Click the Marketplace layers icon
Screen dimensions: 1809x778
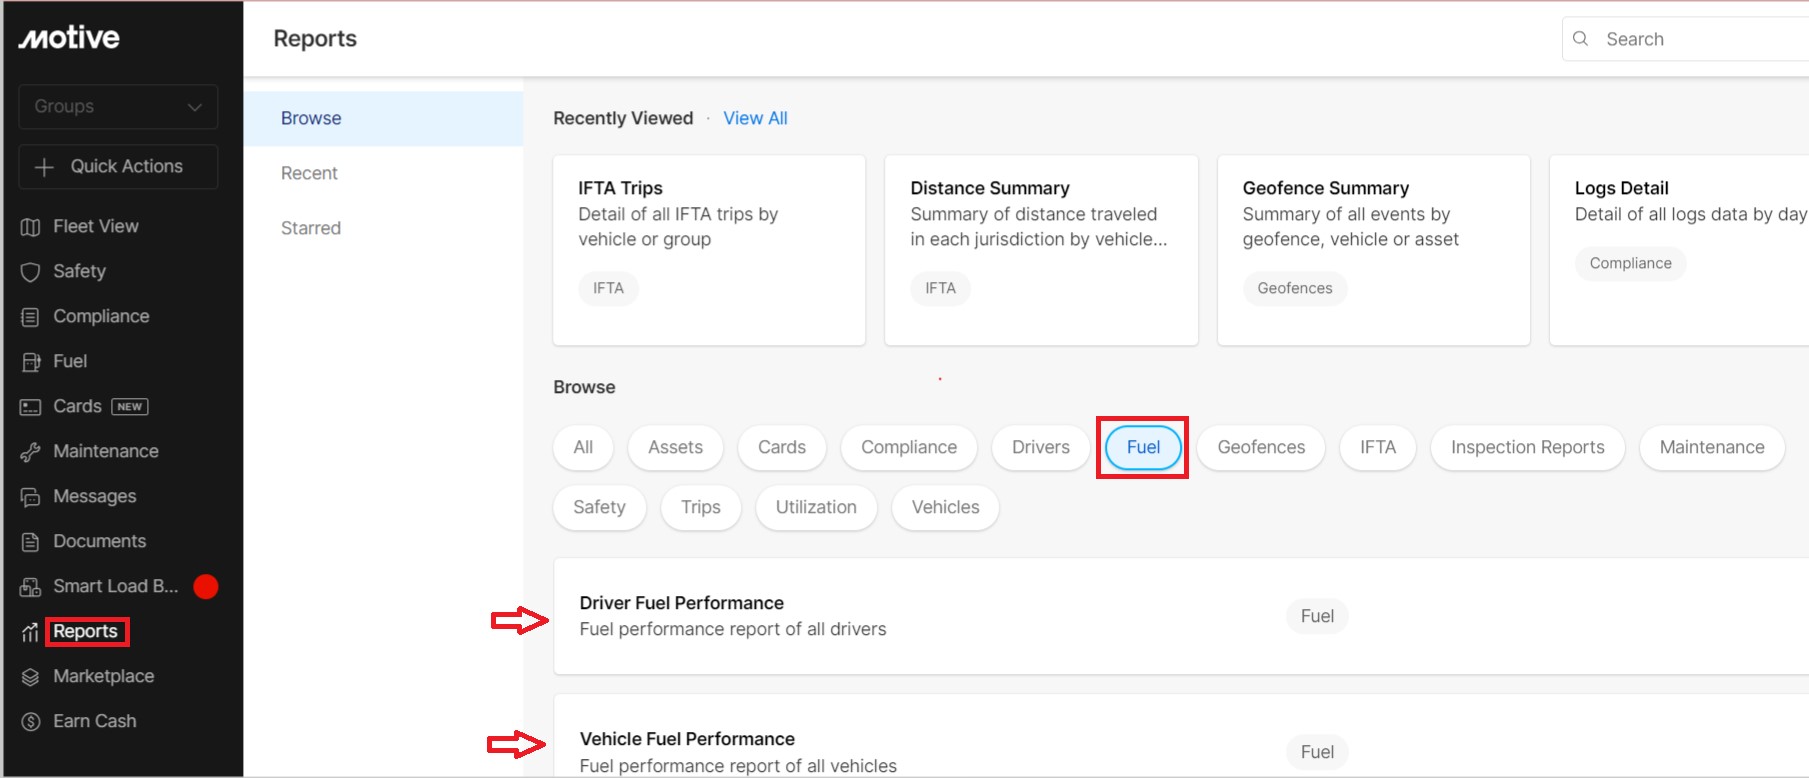point(30,677)
